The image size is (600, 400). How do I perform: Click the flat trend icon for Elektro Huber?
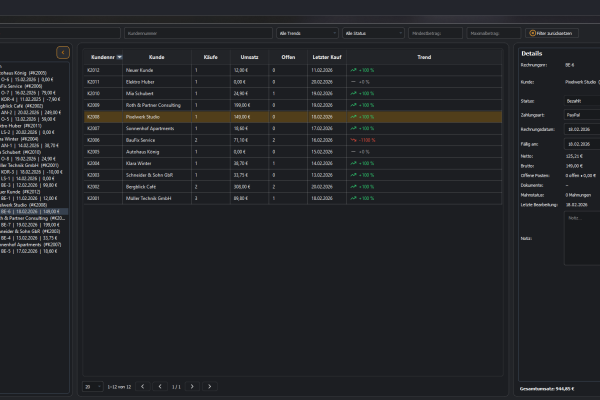(353, 82)
